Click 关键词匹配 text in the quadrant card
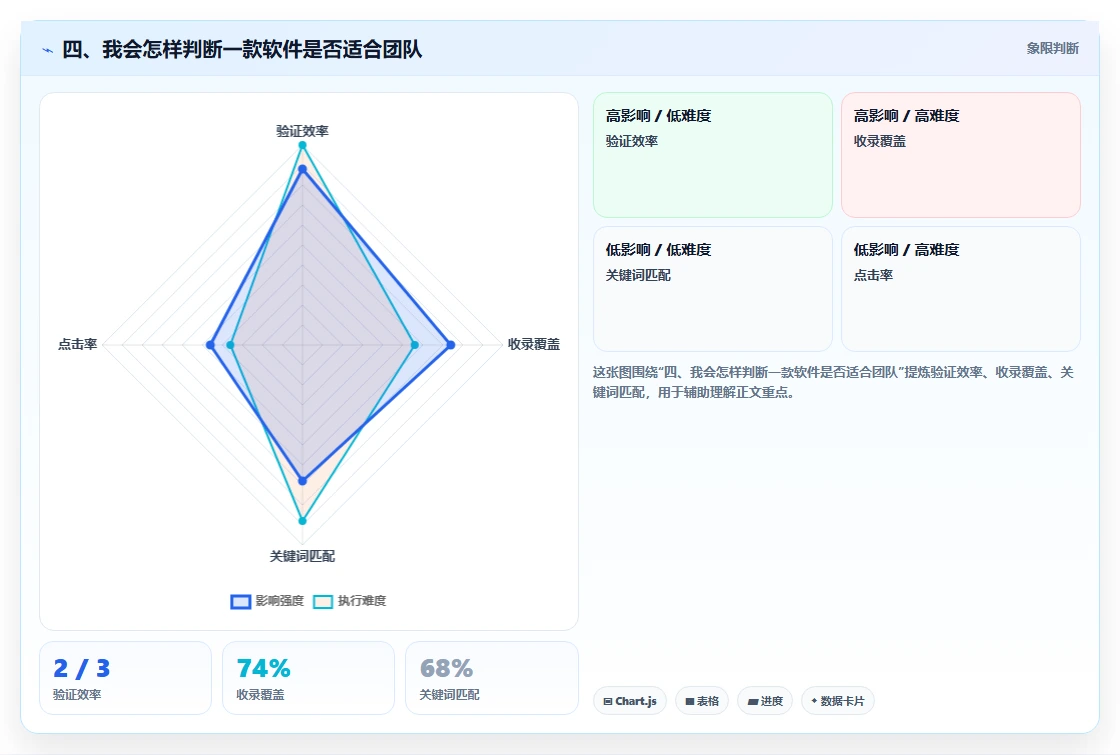This screenshot has width=1120, height=755. pyautogui.click(x=638, y=275)
